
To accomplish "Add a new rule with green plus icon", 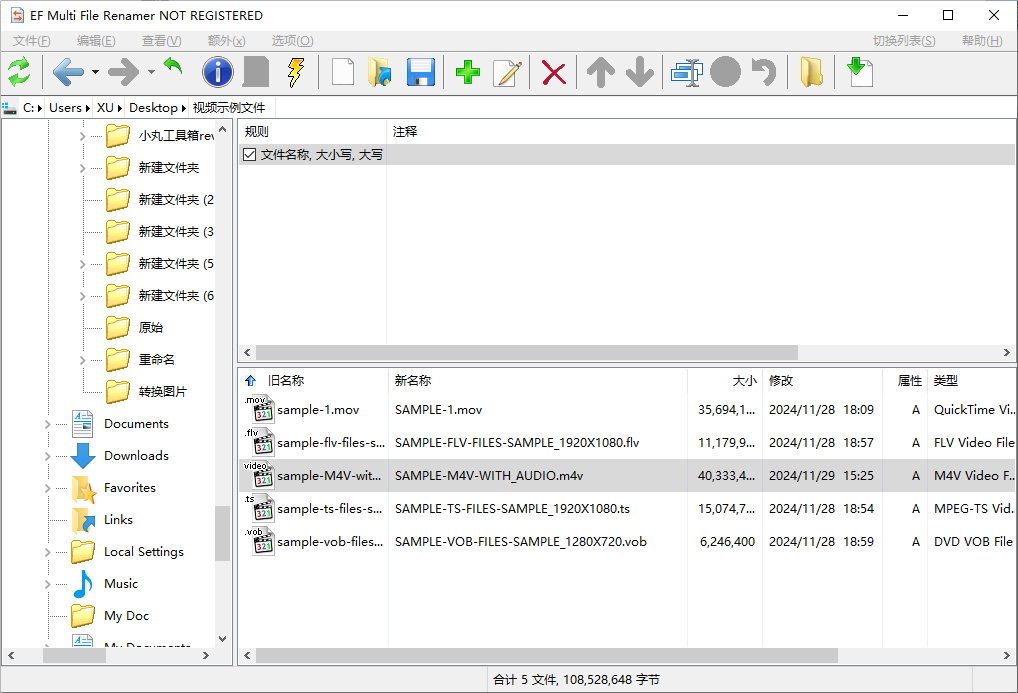I will (x=466, y=71).
